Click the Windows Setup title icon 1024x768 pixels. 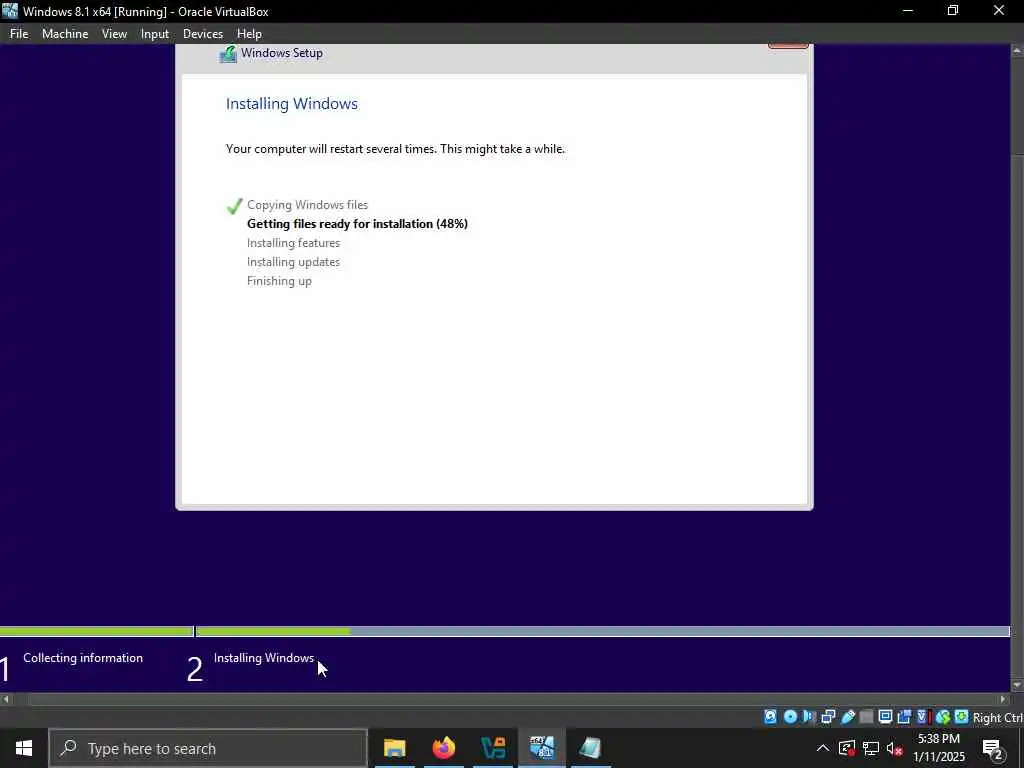click(228, 54)
